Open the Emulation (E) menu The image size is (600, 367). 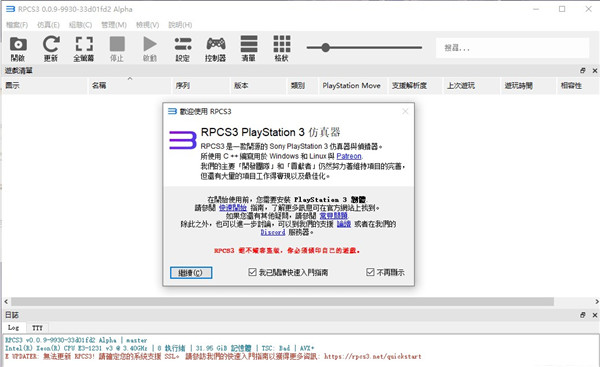coord(48,25)
